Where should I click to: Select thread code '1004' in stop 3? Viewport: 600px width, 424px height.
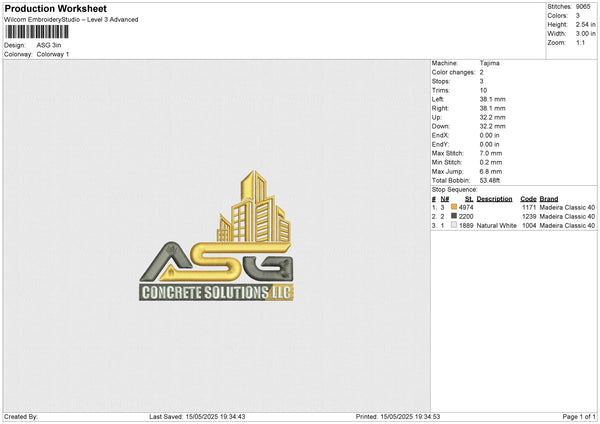(x=529, y=226)
